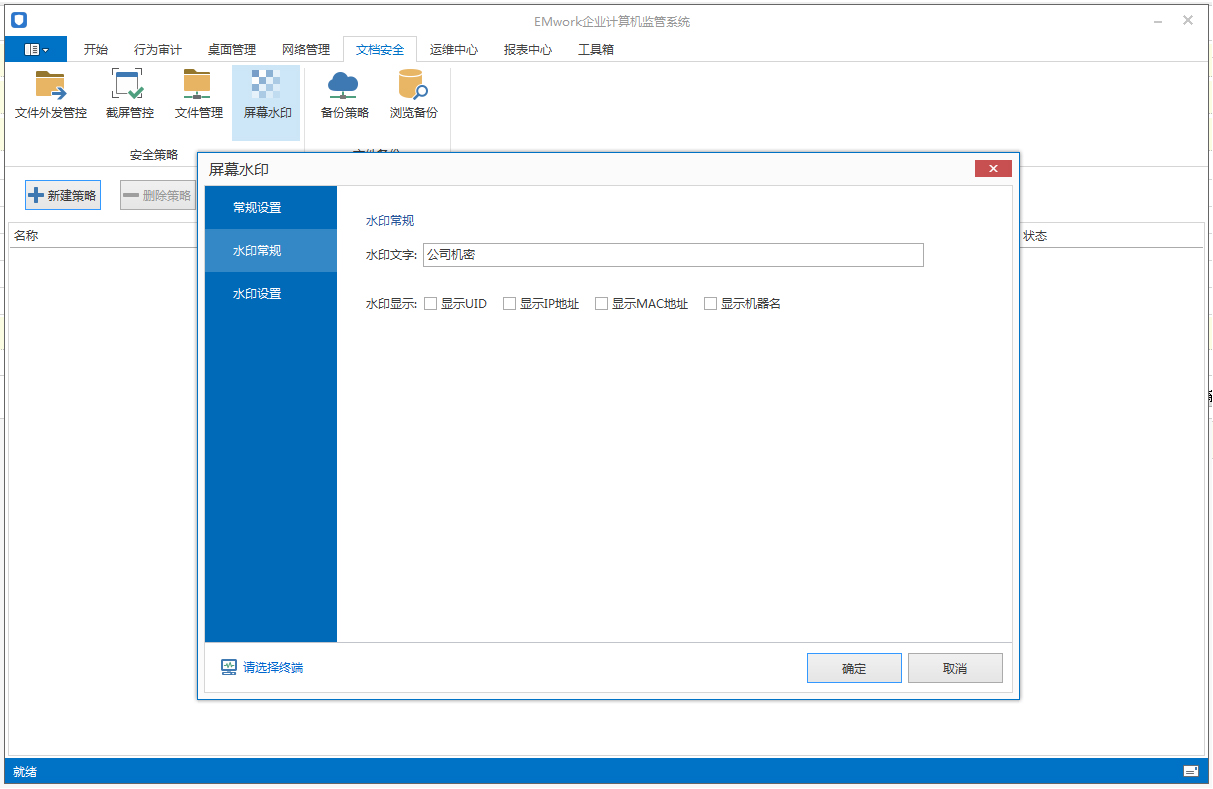Viewport: 1213px width, 789px height.
Task: Switch to the 行为审计 tab
Action: (158, 49)
